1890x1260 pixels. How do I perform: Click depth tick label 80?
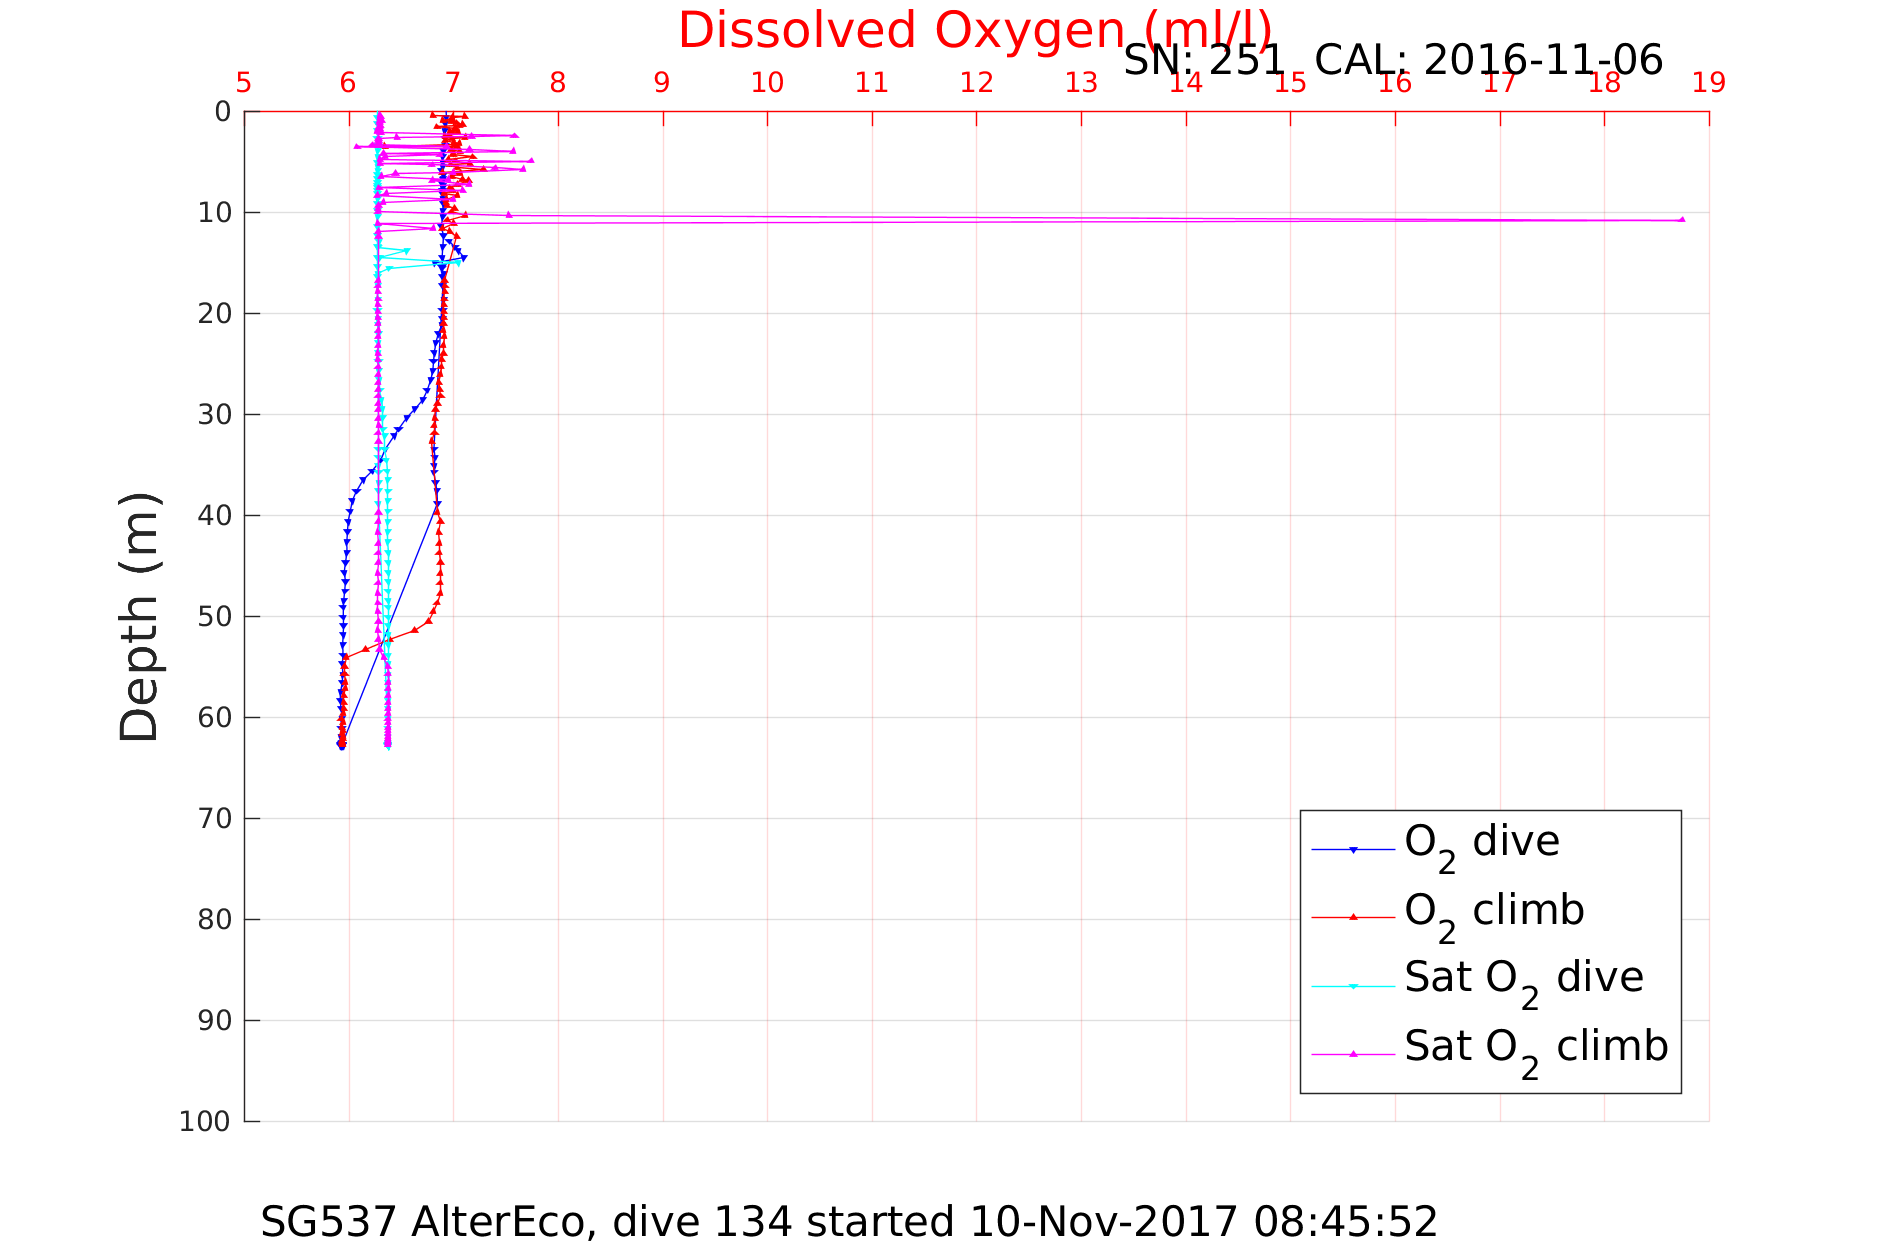pyautogui.click(x=215, y=920)
